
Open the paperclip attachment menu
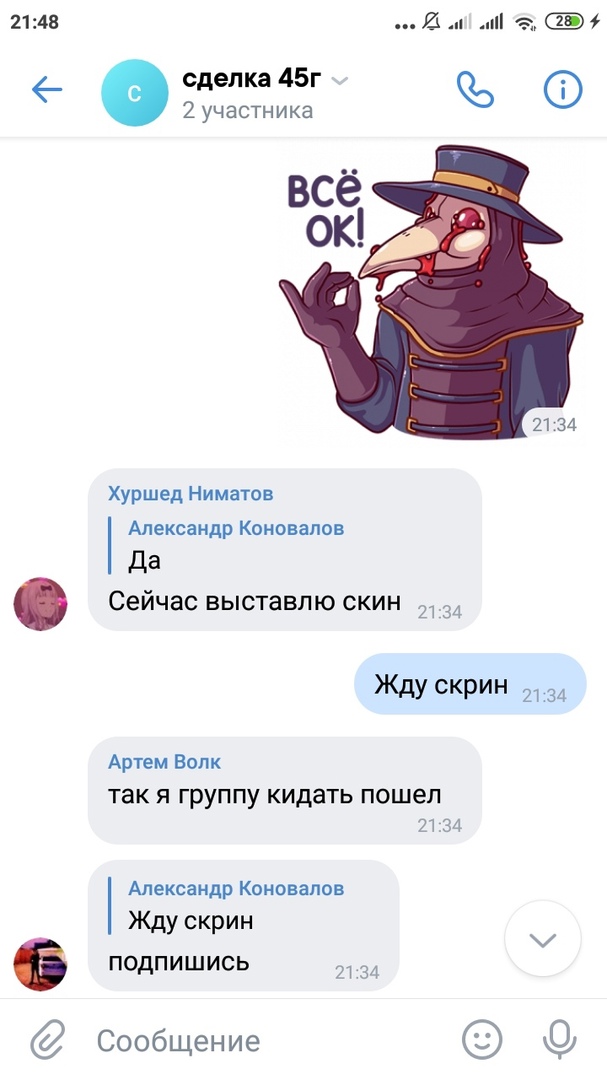(x=48, y=1040)
